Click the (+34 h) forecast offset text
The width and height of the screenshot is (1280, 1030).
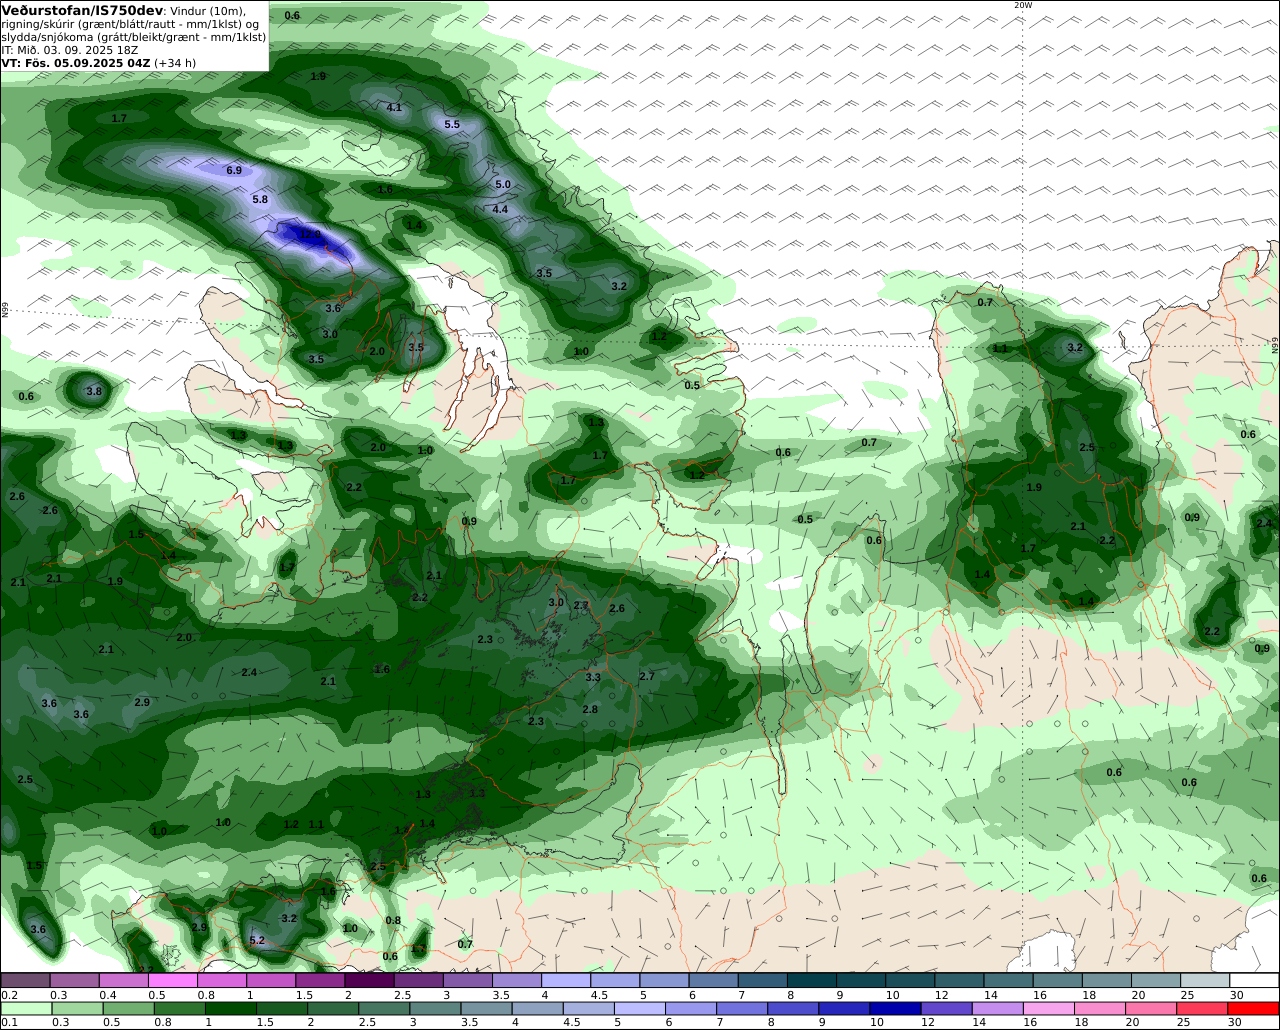(x=175, y=62)
